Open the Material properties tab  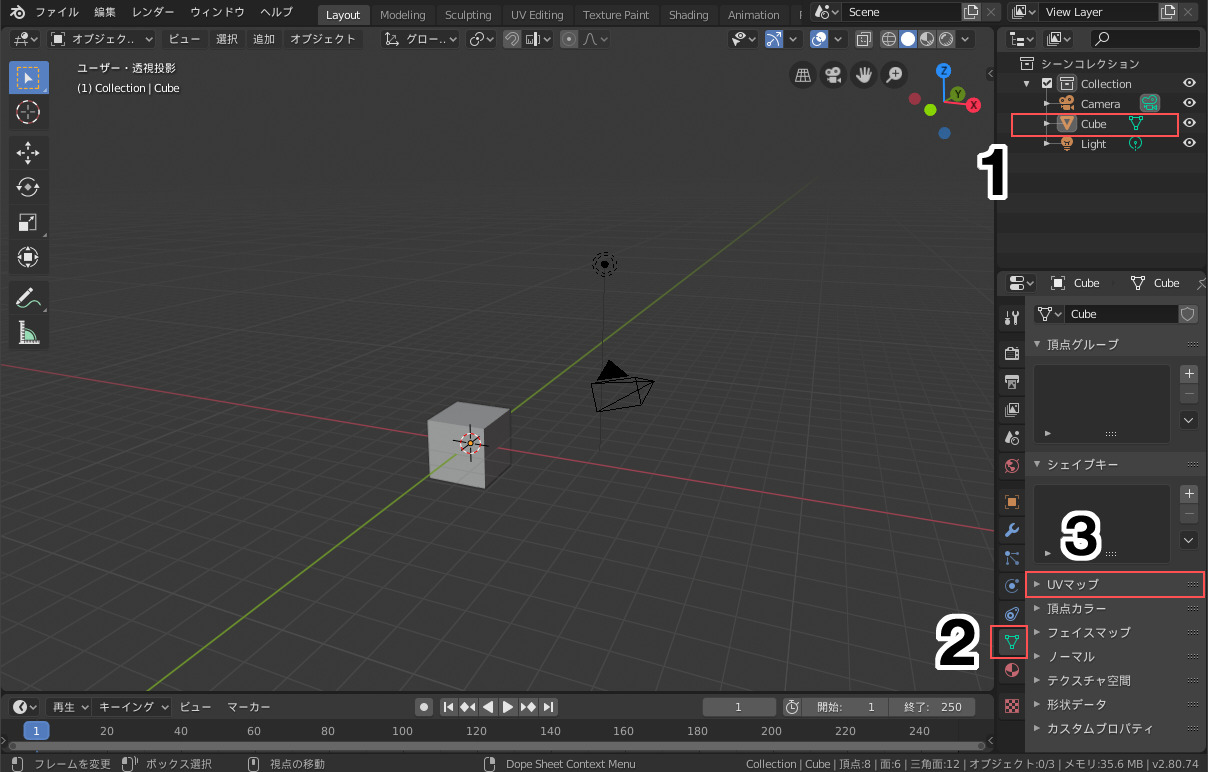click(x=1011, y=669)
